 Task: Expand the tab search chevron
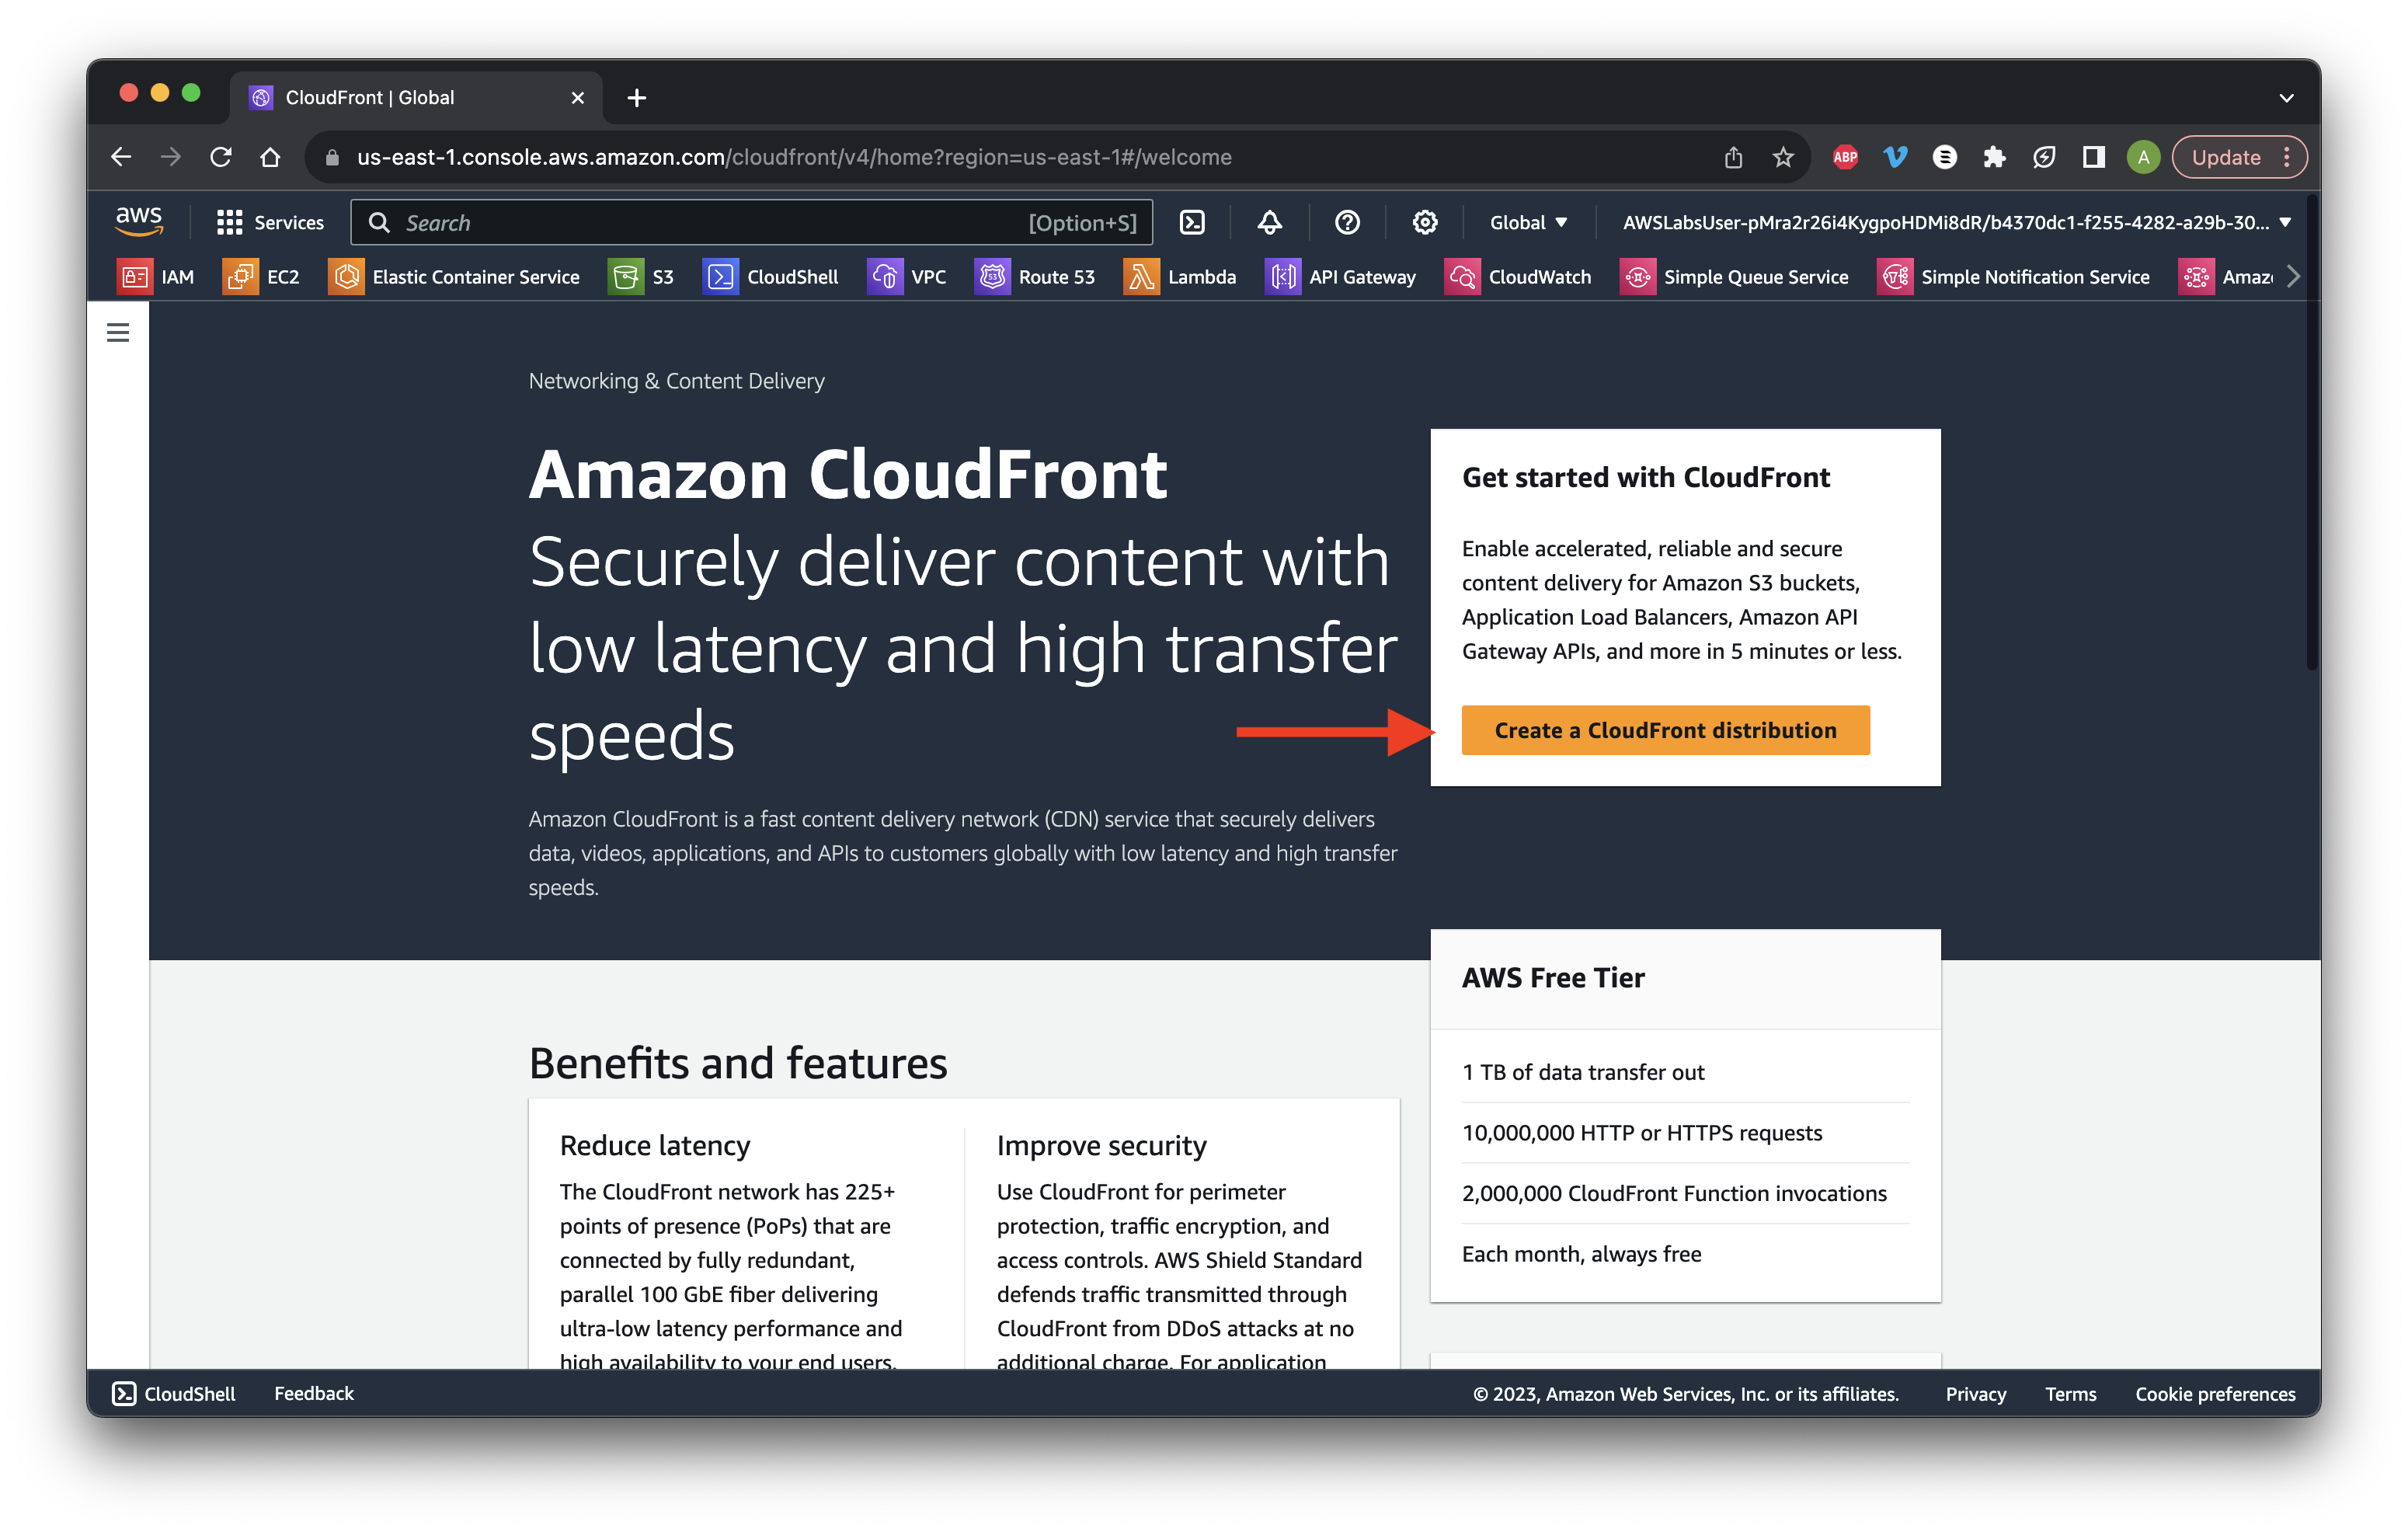pos(2286,98)
